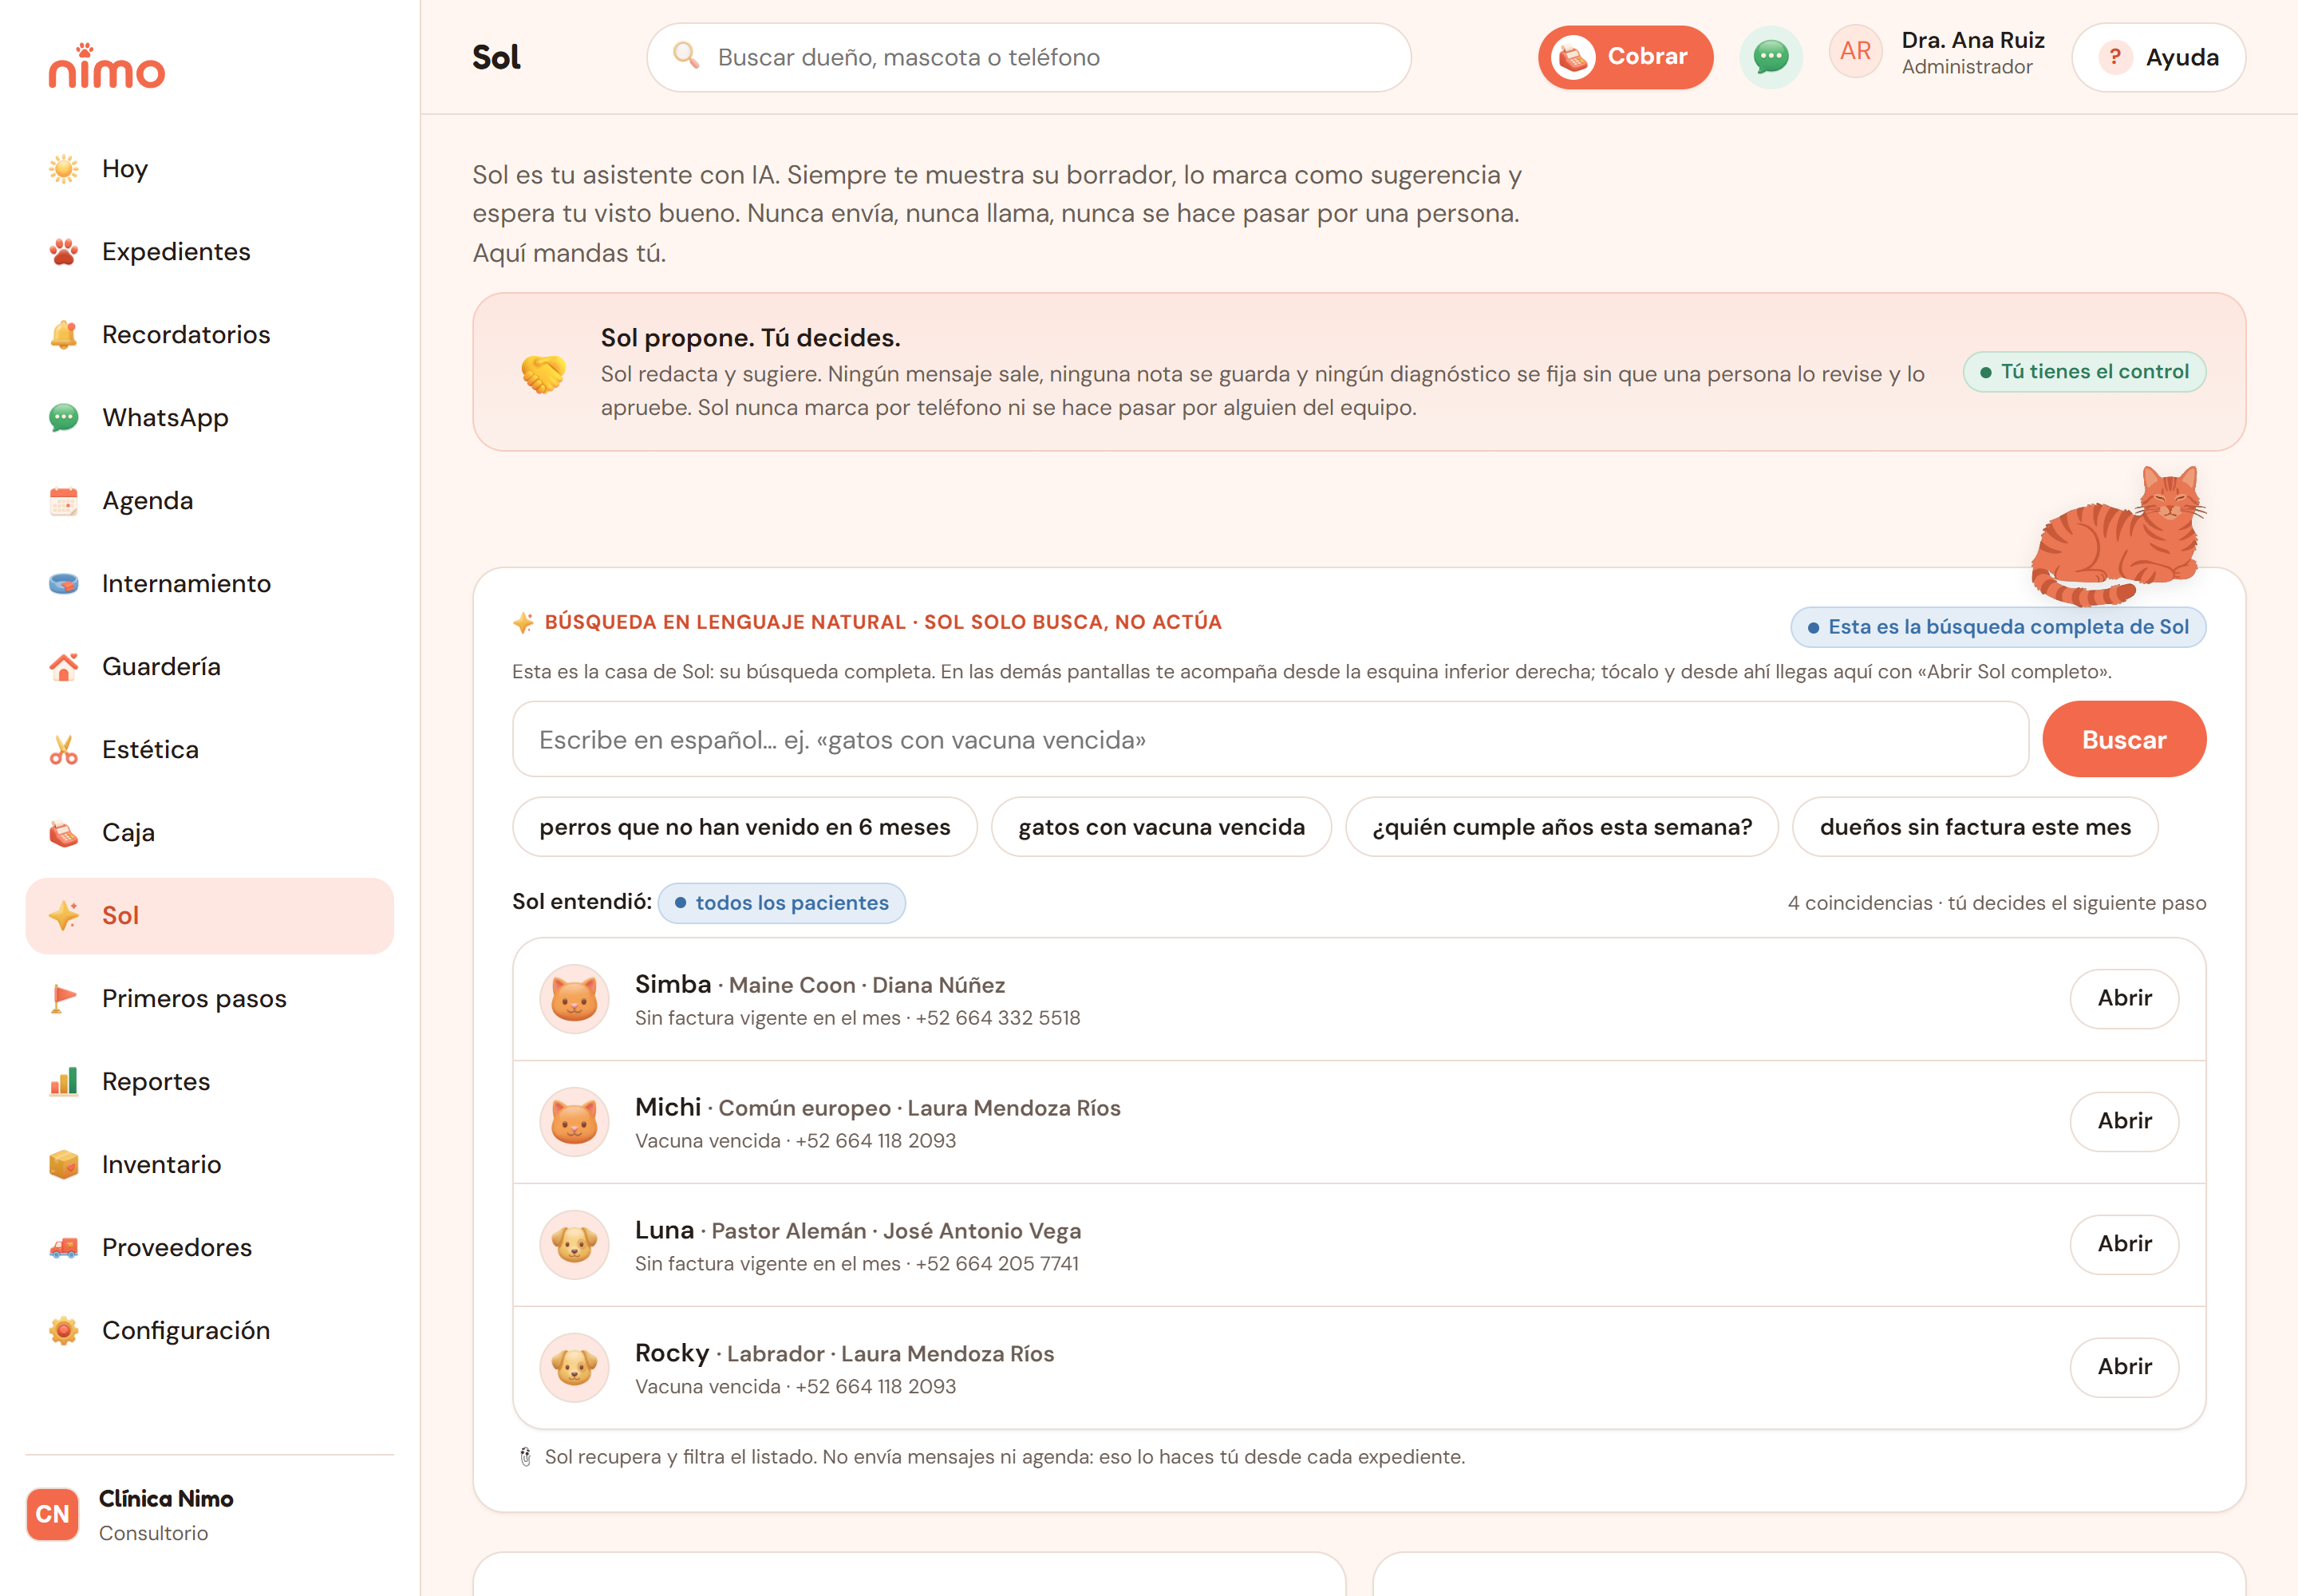2298x1596 pixels.
Task: Open Simba's record with Abrir
Action: pyautogui.click(x=2124, y=999)
